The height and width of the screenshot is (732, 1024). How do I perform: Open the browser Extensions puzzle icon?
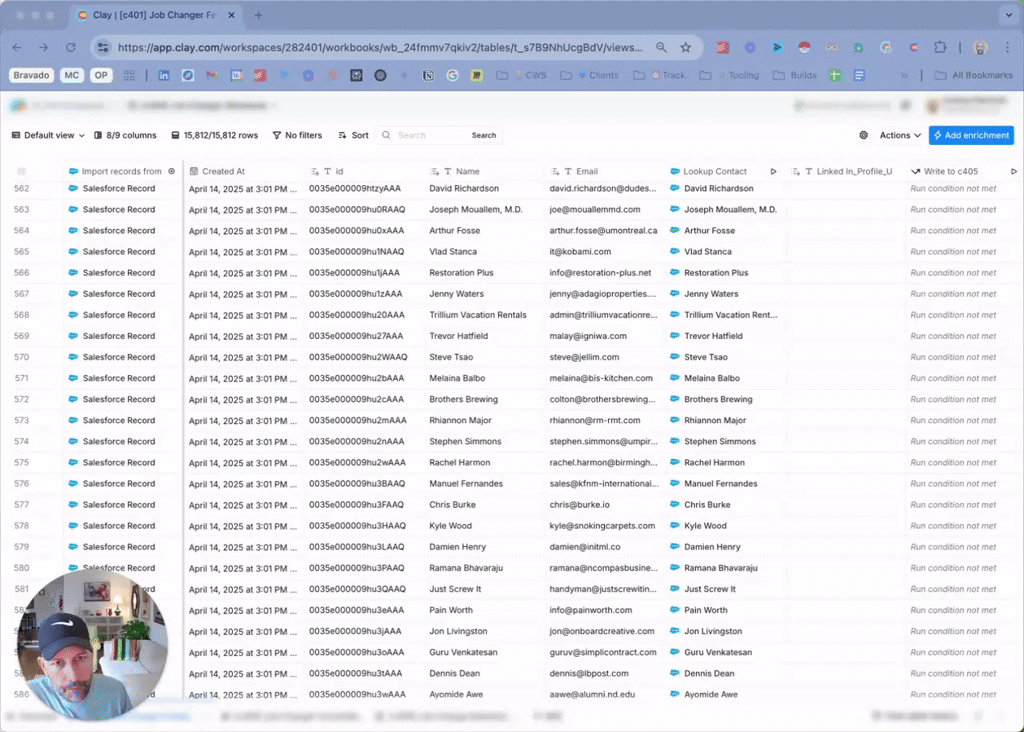coord(940,47)
